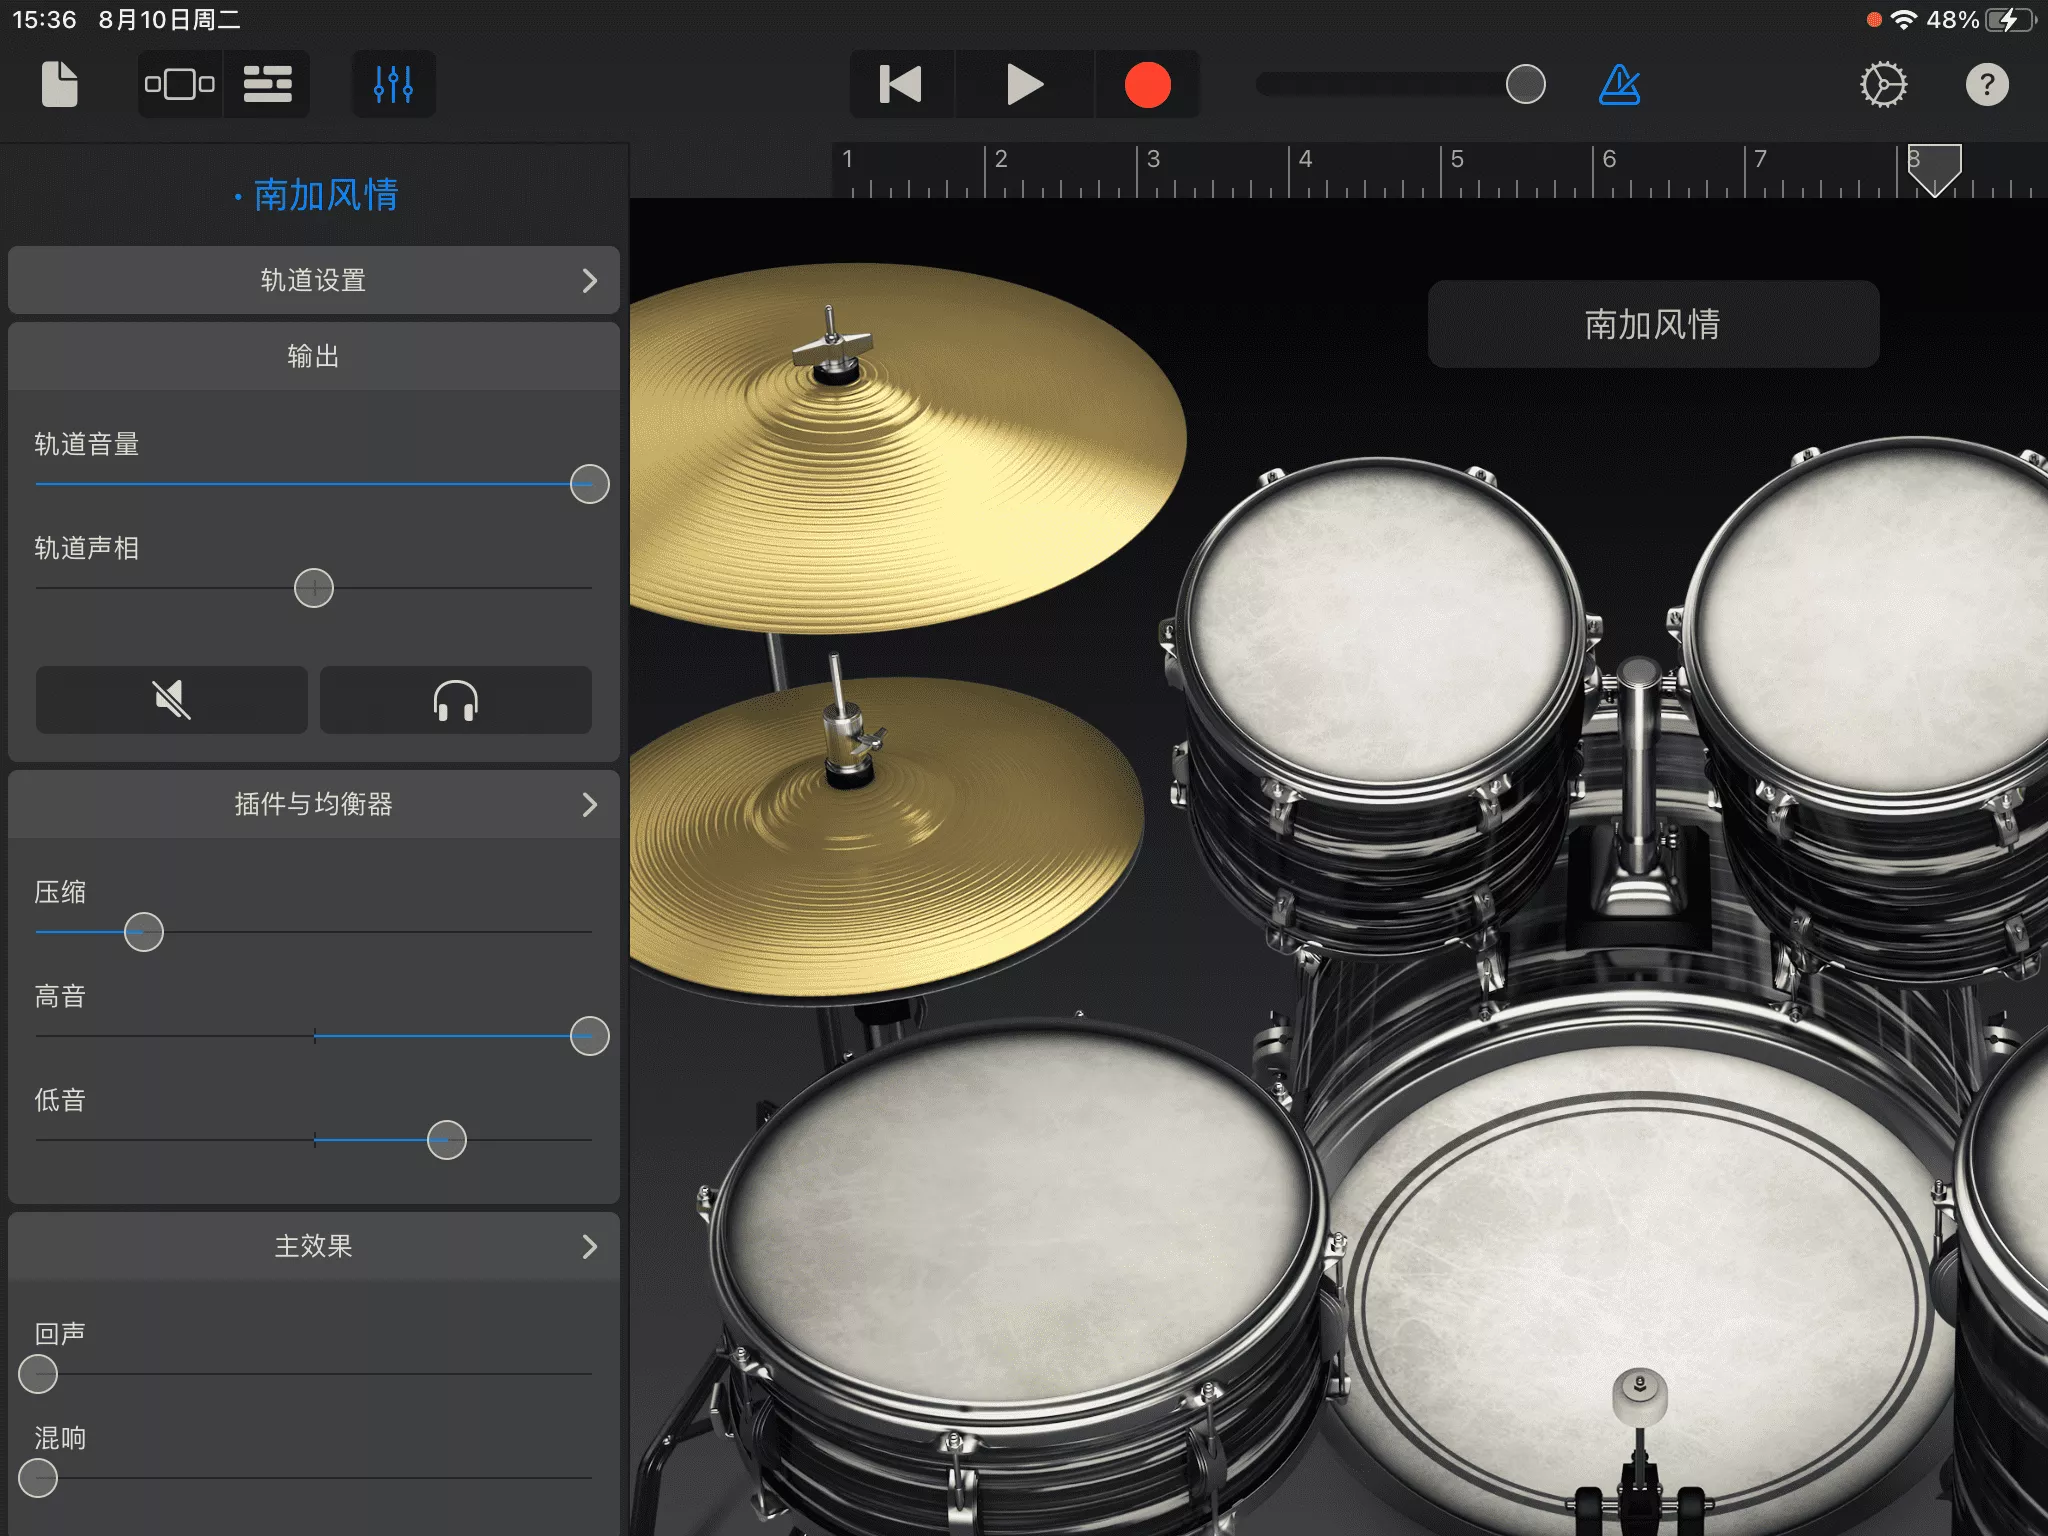Screen dimensions: 2048x1536
Task: Adjust the 轨道音量 track volume slider
Action: pyautogui.click(x=589, y=484)
